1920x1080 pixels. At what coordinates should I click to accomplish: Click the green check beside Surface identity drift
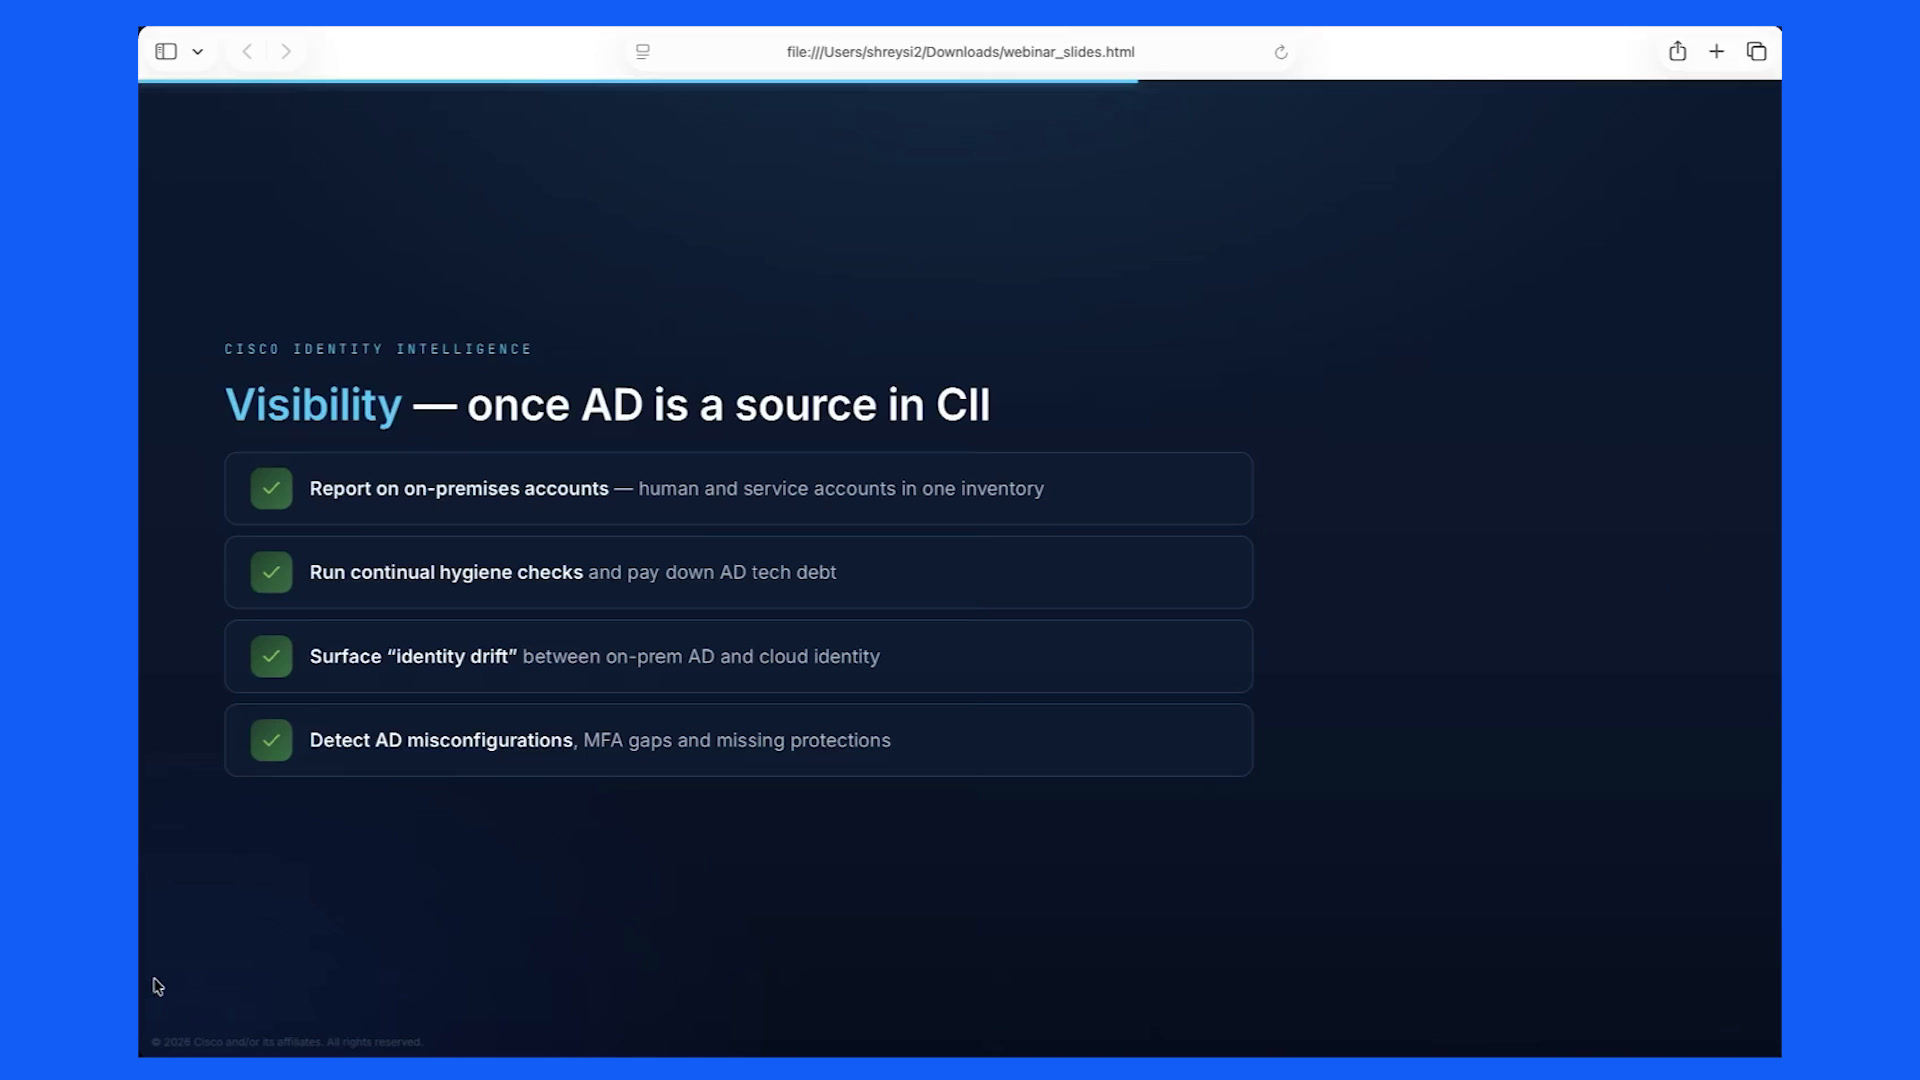tap(271, 656)
